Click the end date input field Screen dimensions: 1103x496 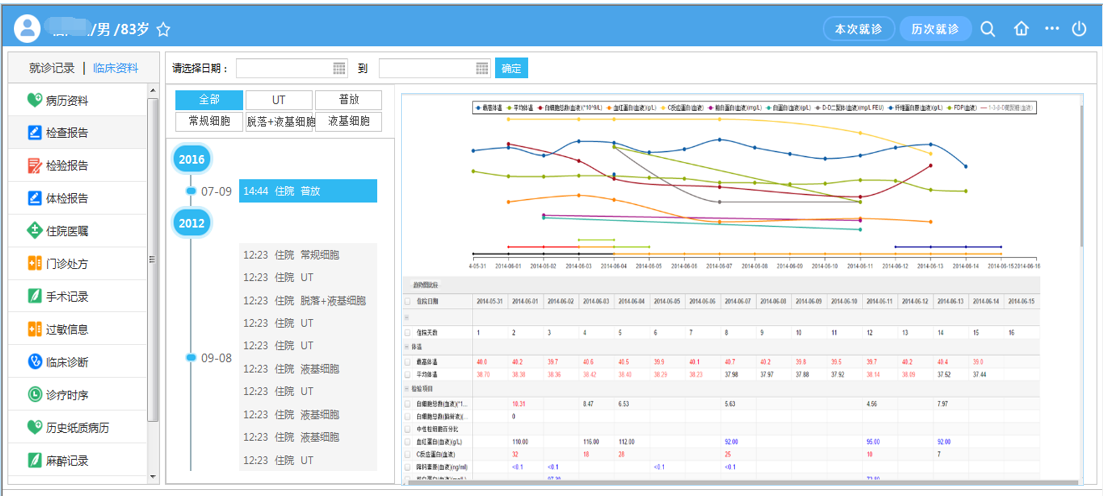[434, 68]
